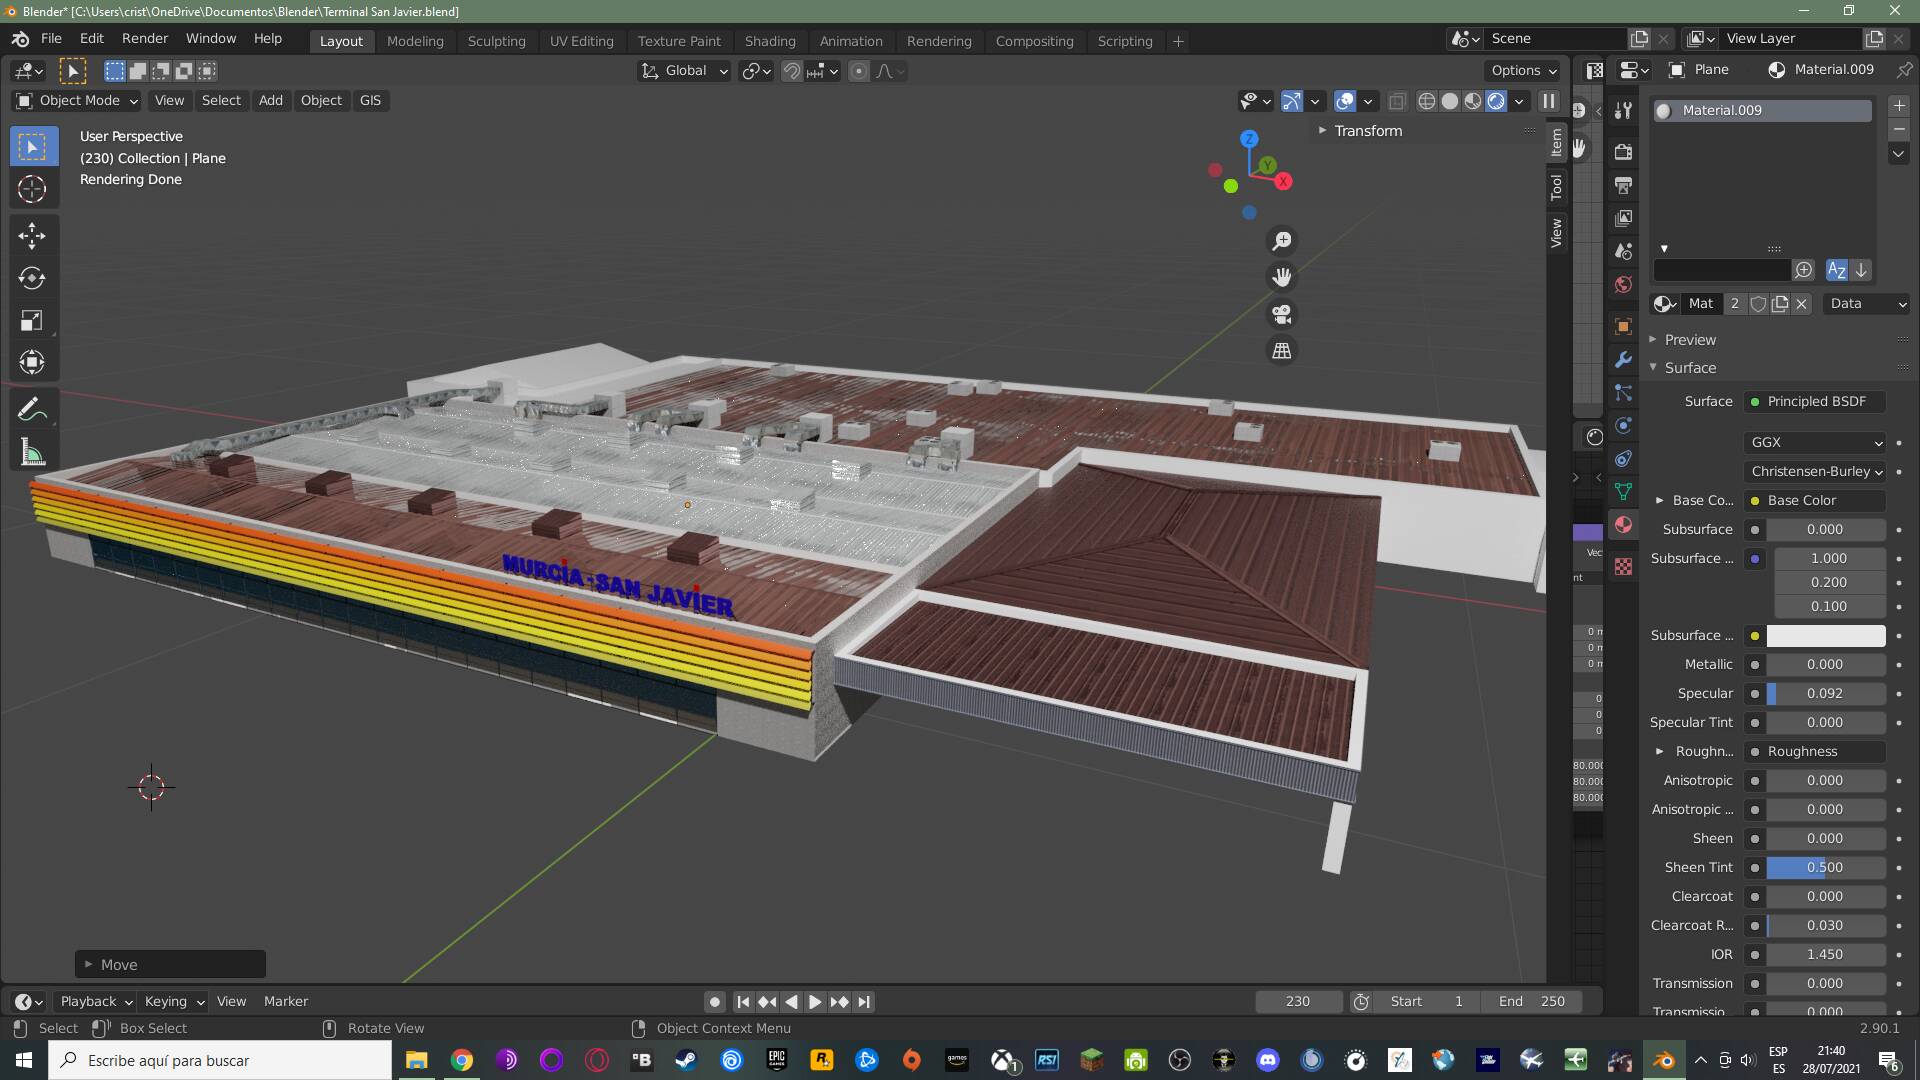
Task: Select the Measure tool
Action: coord(32,453)
